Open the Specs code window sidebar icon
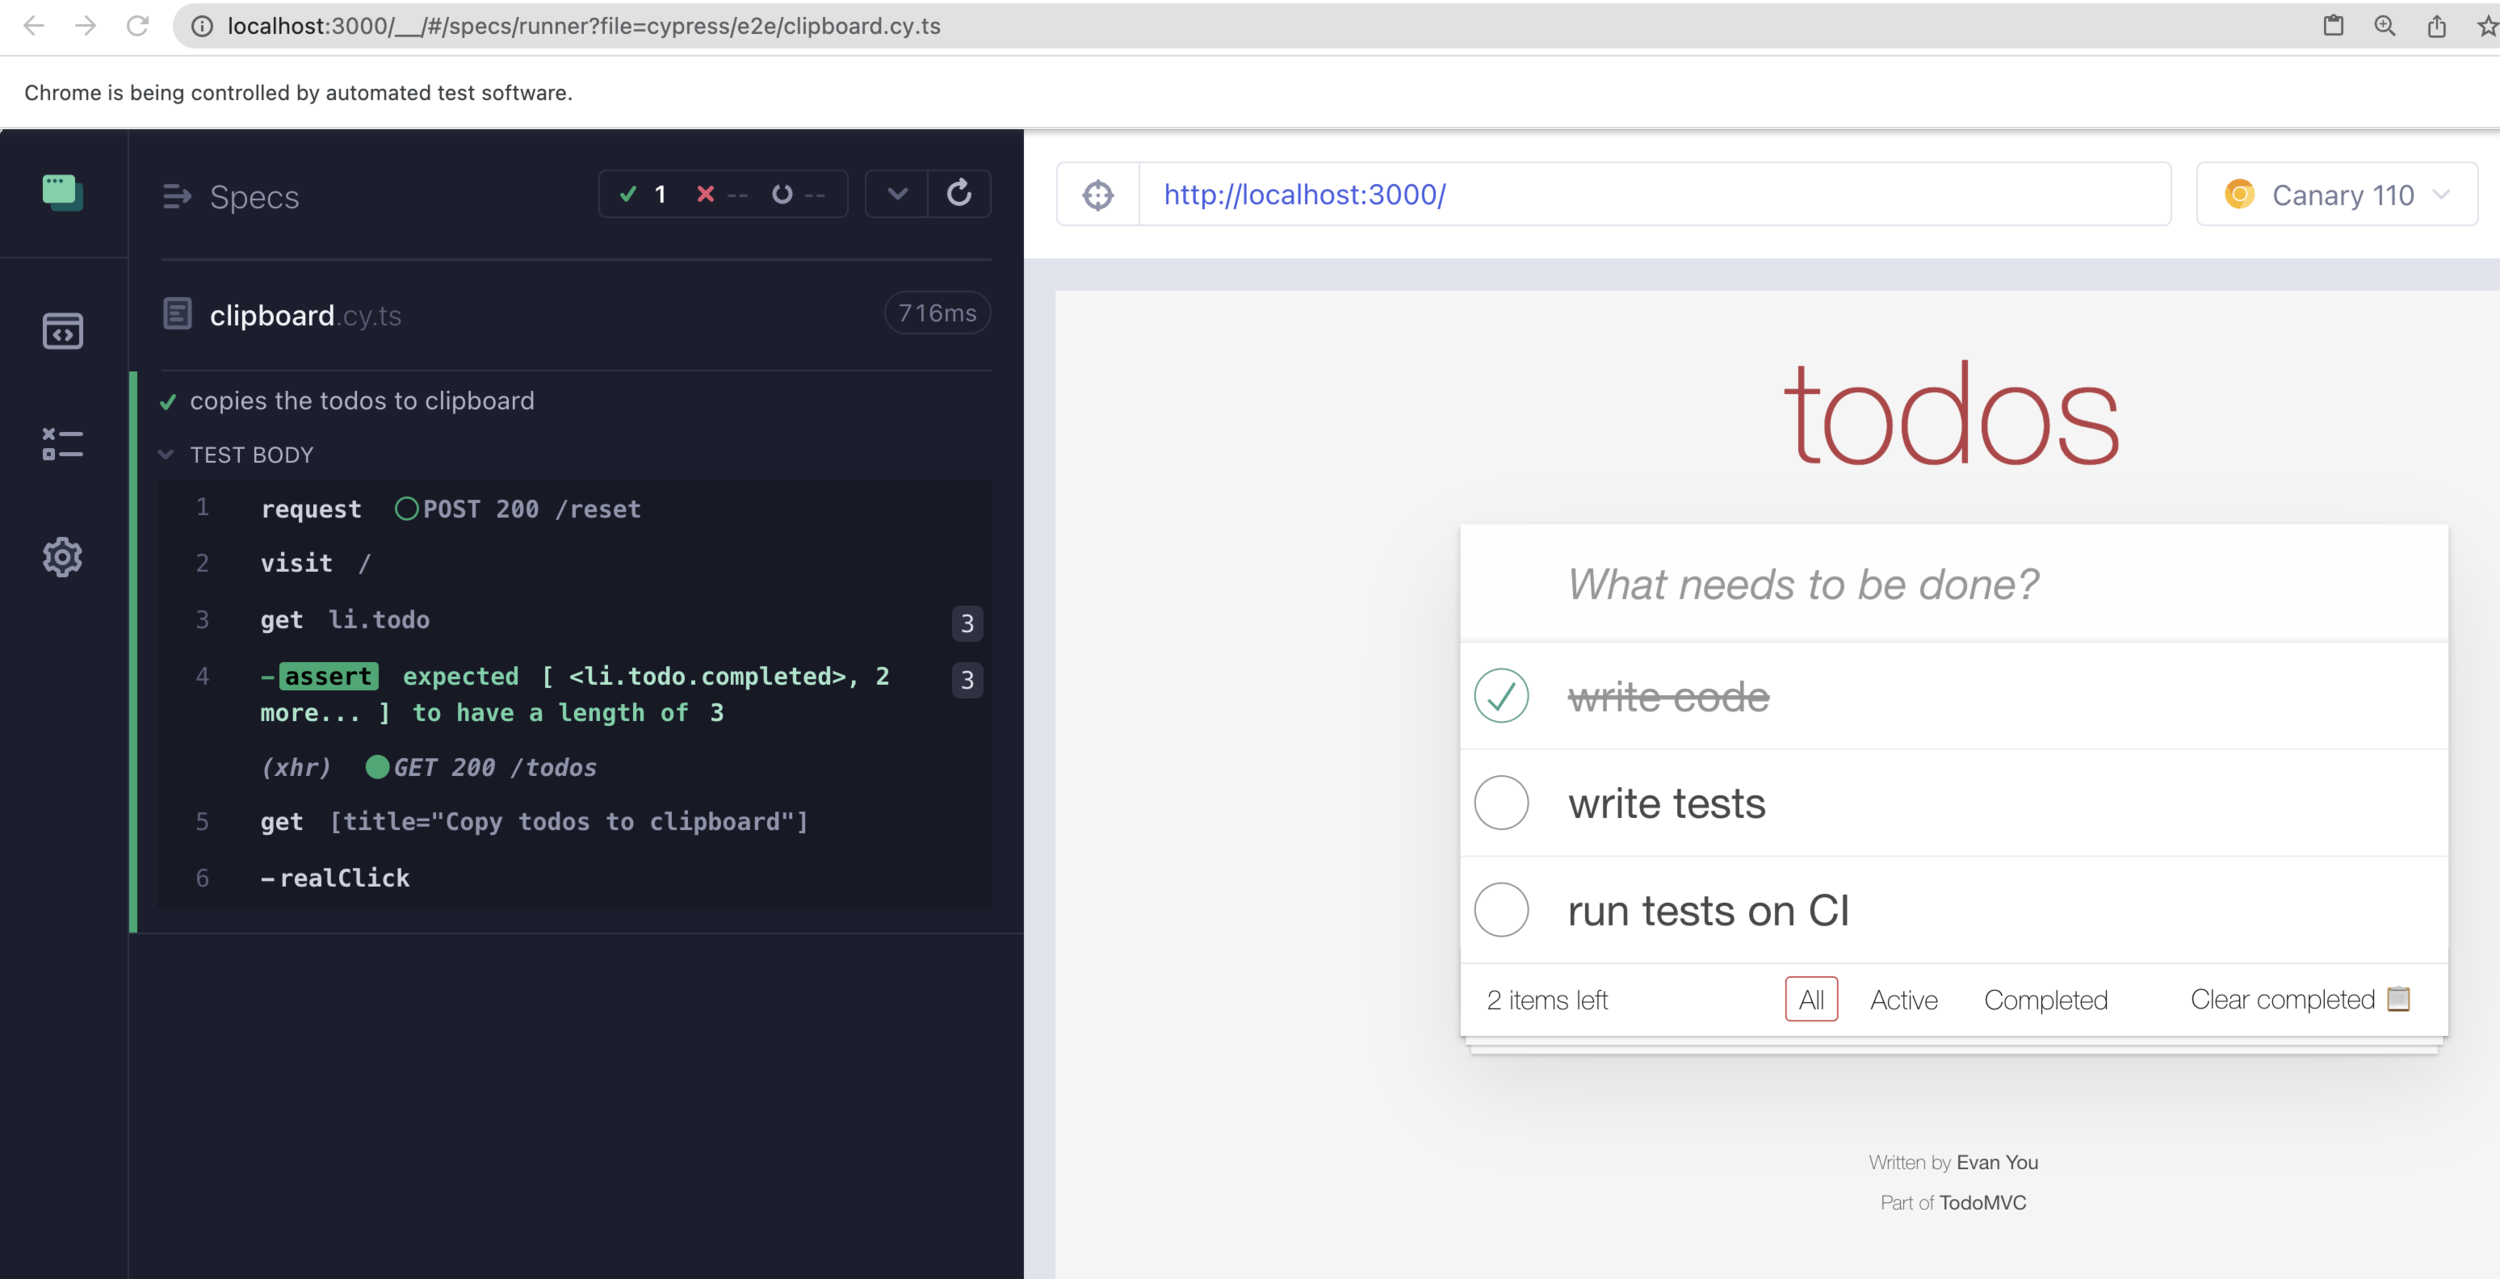Screen dimensions: 2500x1279 point(62,331)
